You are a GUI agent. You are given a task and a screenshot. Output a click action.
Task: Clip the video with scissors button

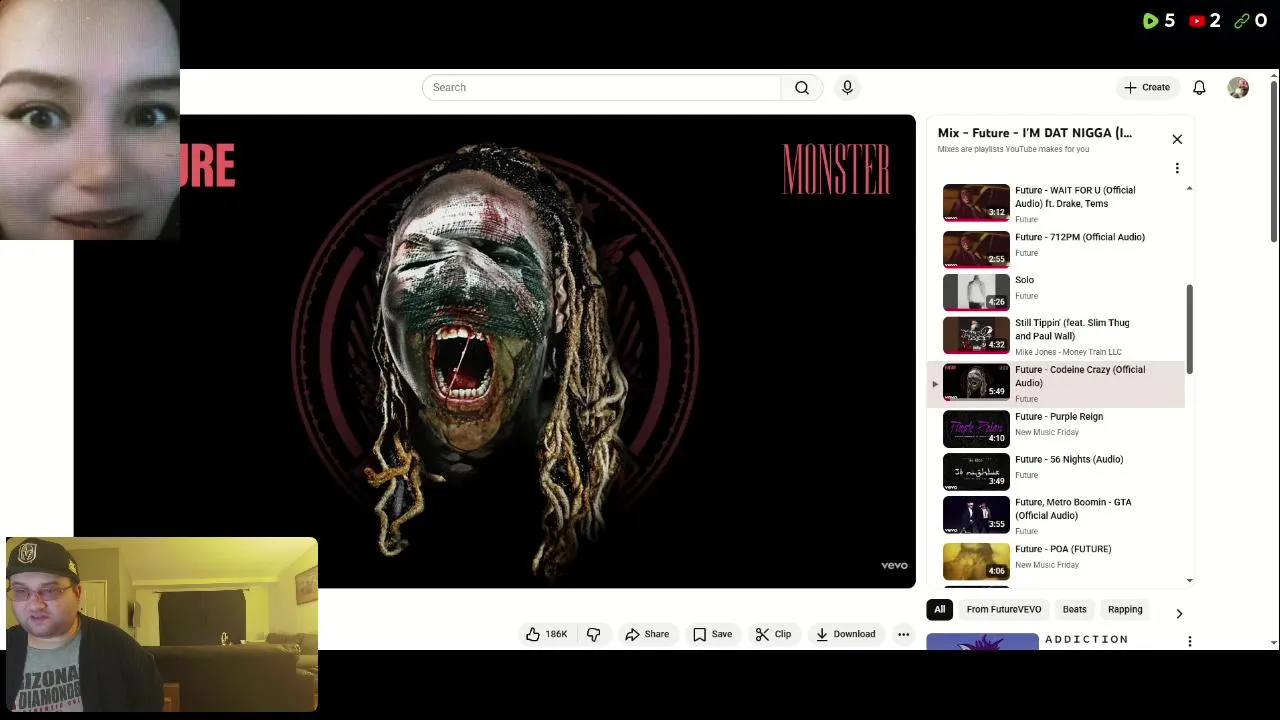(773, 634)
